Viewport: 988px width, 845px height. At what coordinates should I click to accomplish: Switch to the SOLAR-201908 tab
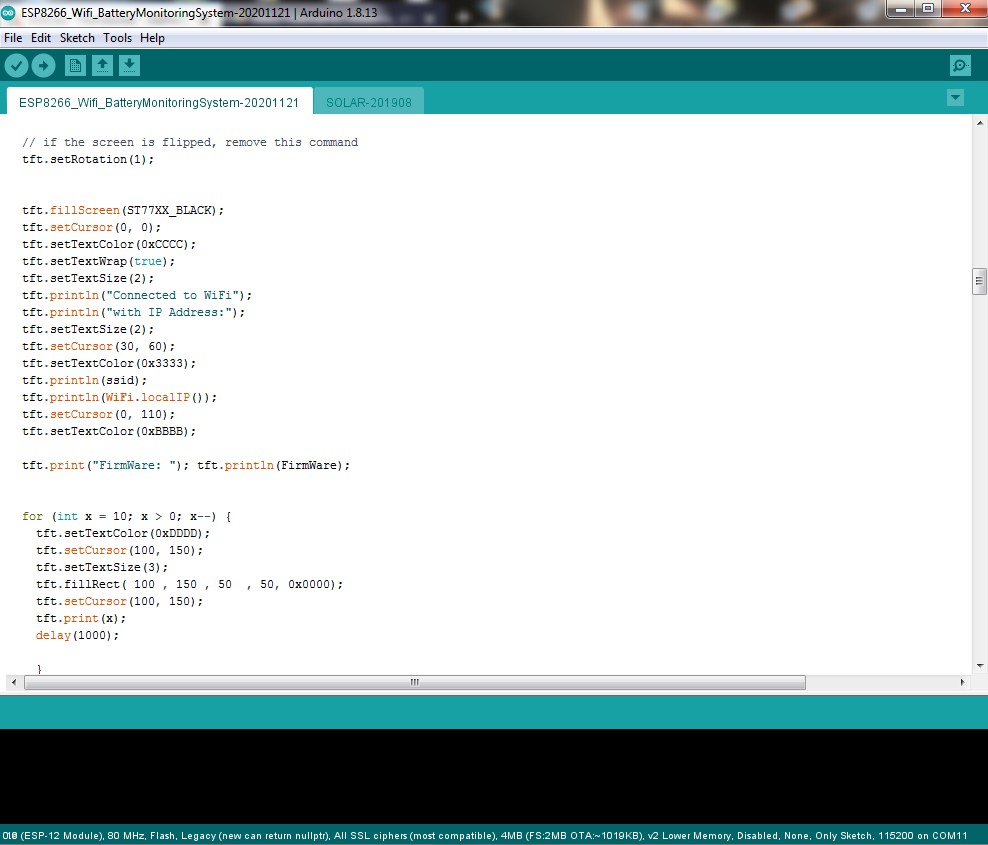(x=369, y=102)
